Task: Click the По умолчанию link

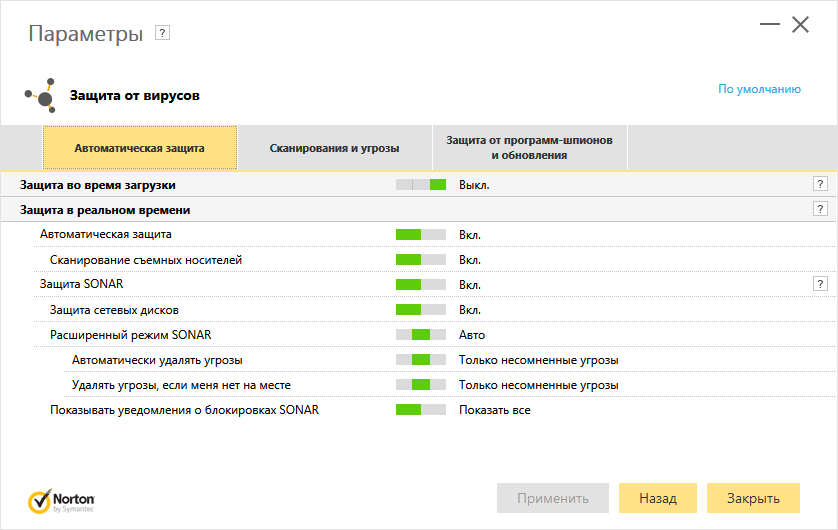Action: point(759,89)
